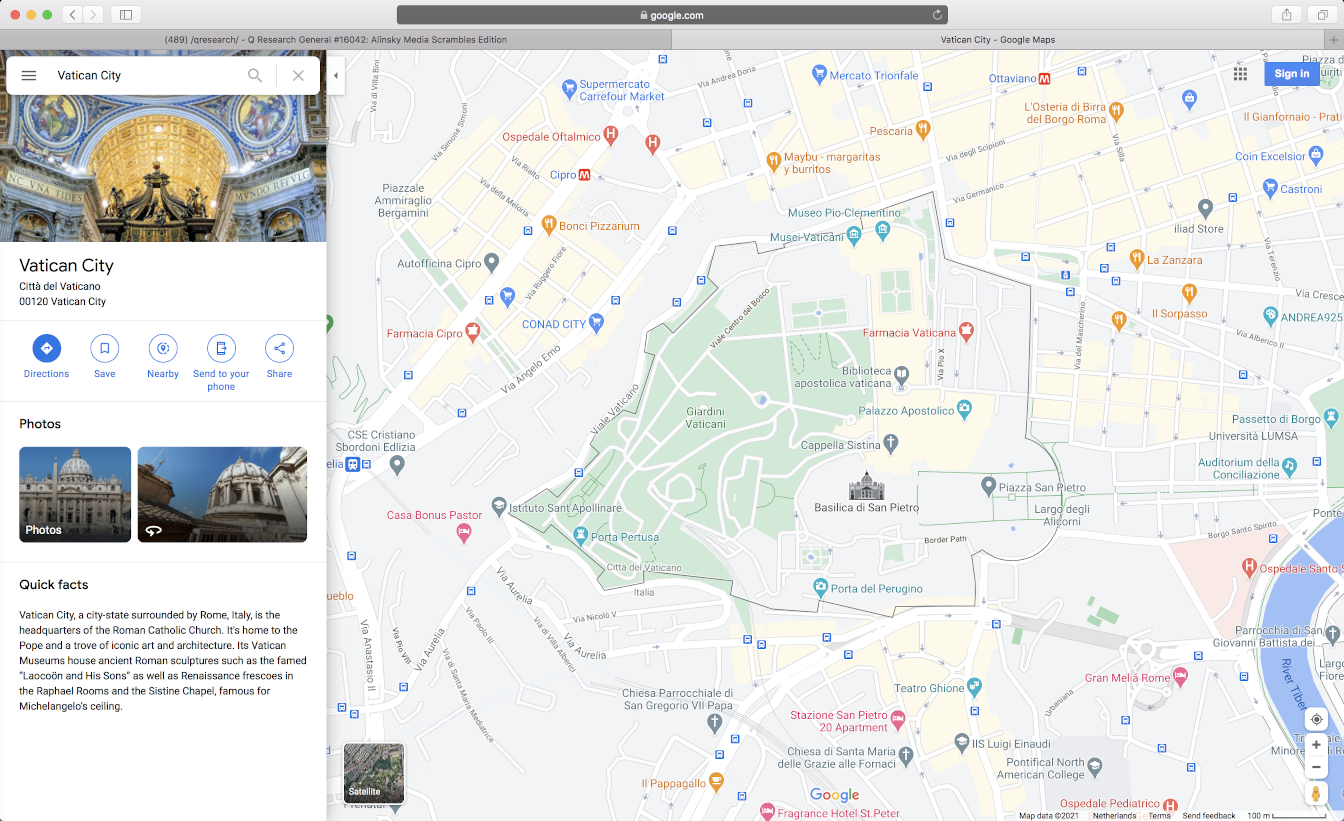The height and width of the screenshot is (821, 1344).
Task: Switch the map to Satellite view
Action: pyautogui.click(x=374, y=773)
